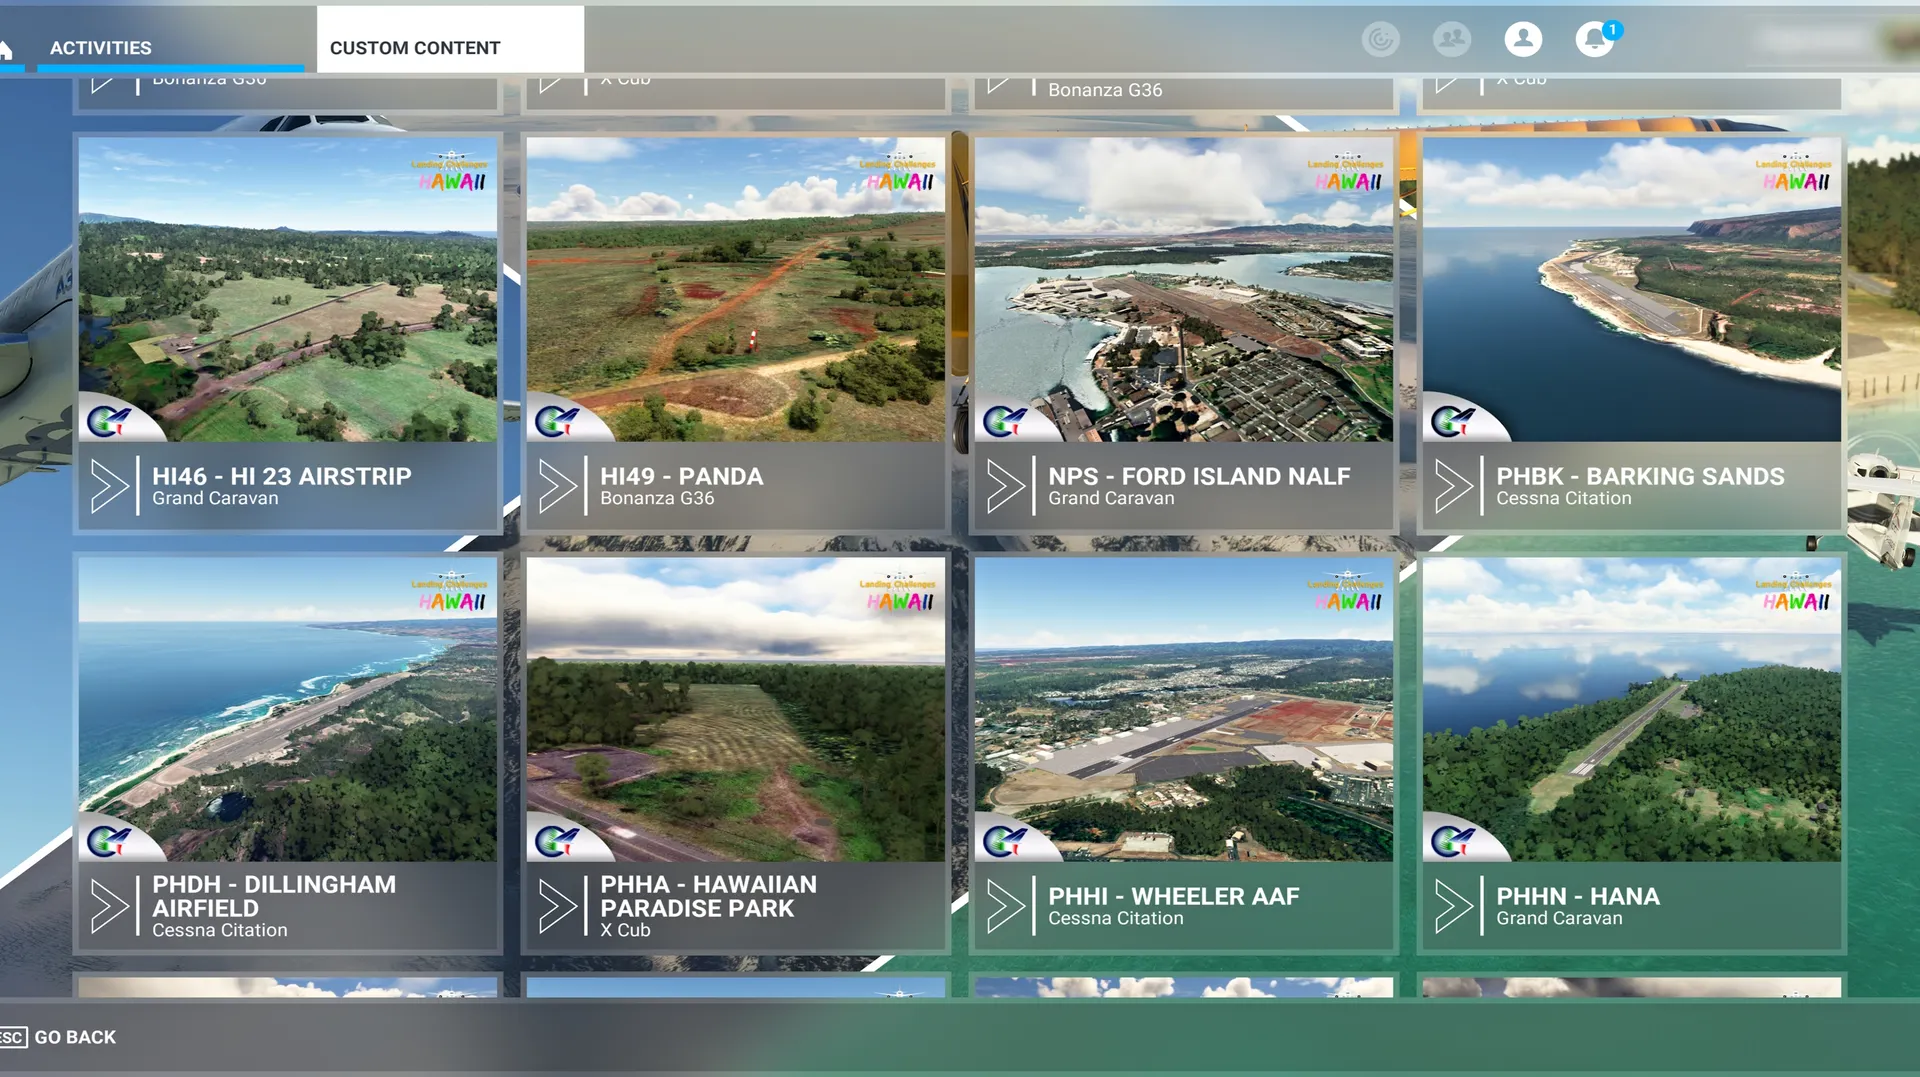This screenshot has width=1920, height=1077.
Task: Select the PHDH - DILLINGHAM AIRFIELD title
Action: (274, 896)
